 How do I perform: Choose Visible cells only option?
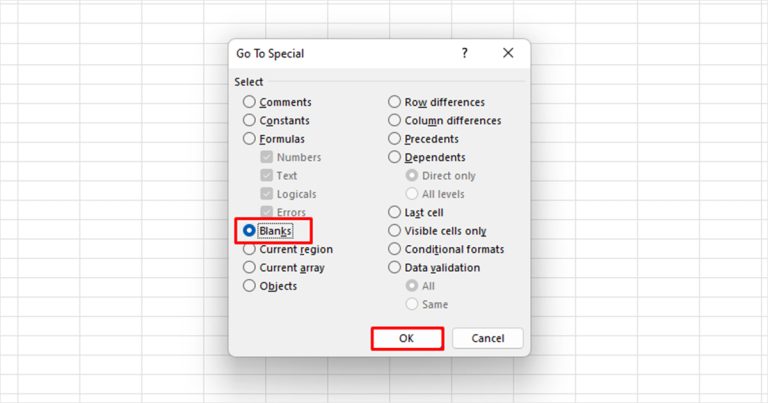[395, 231]
